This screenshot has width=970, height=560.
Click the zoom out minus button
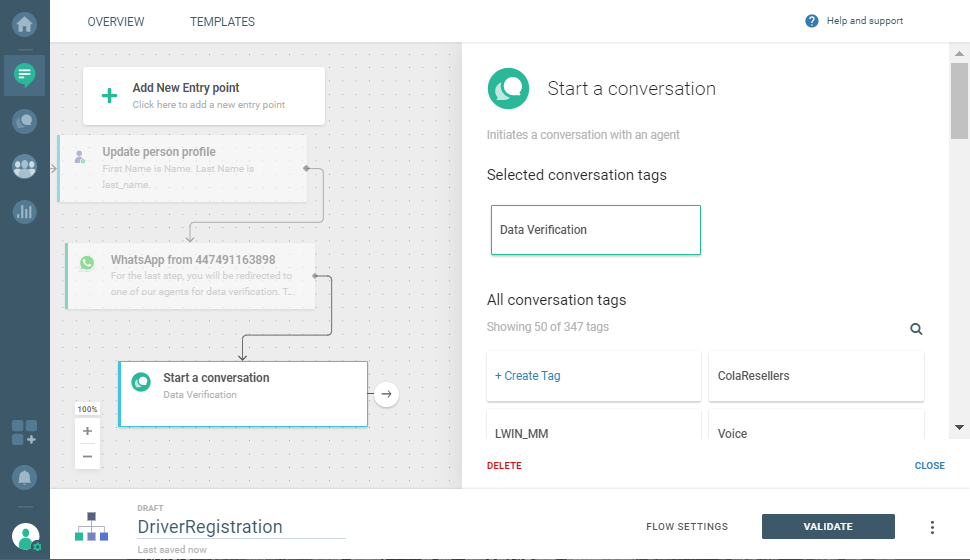87,456
